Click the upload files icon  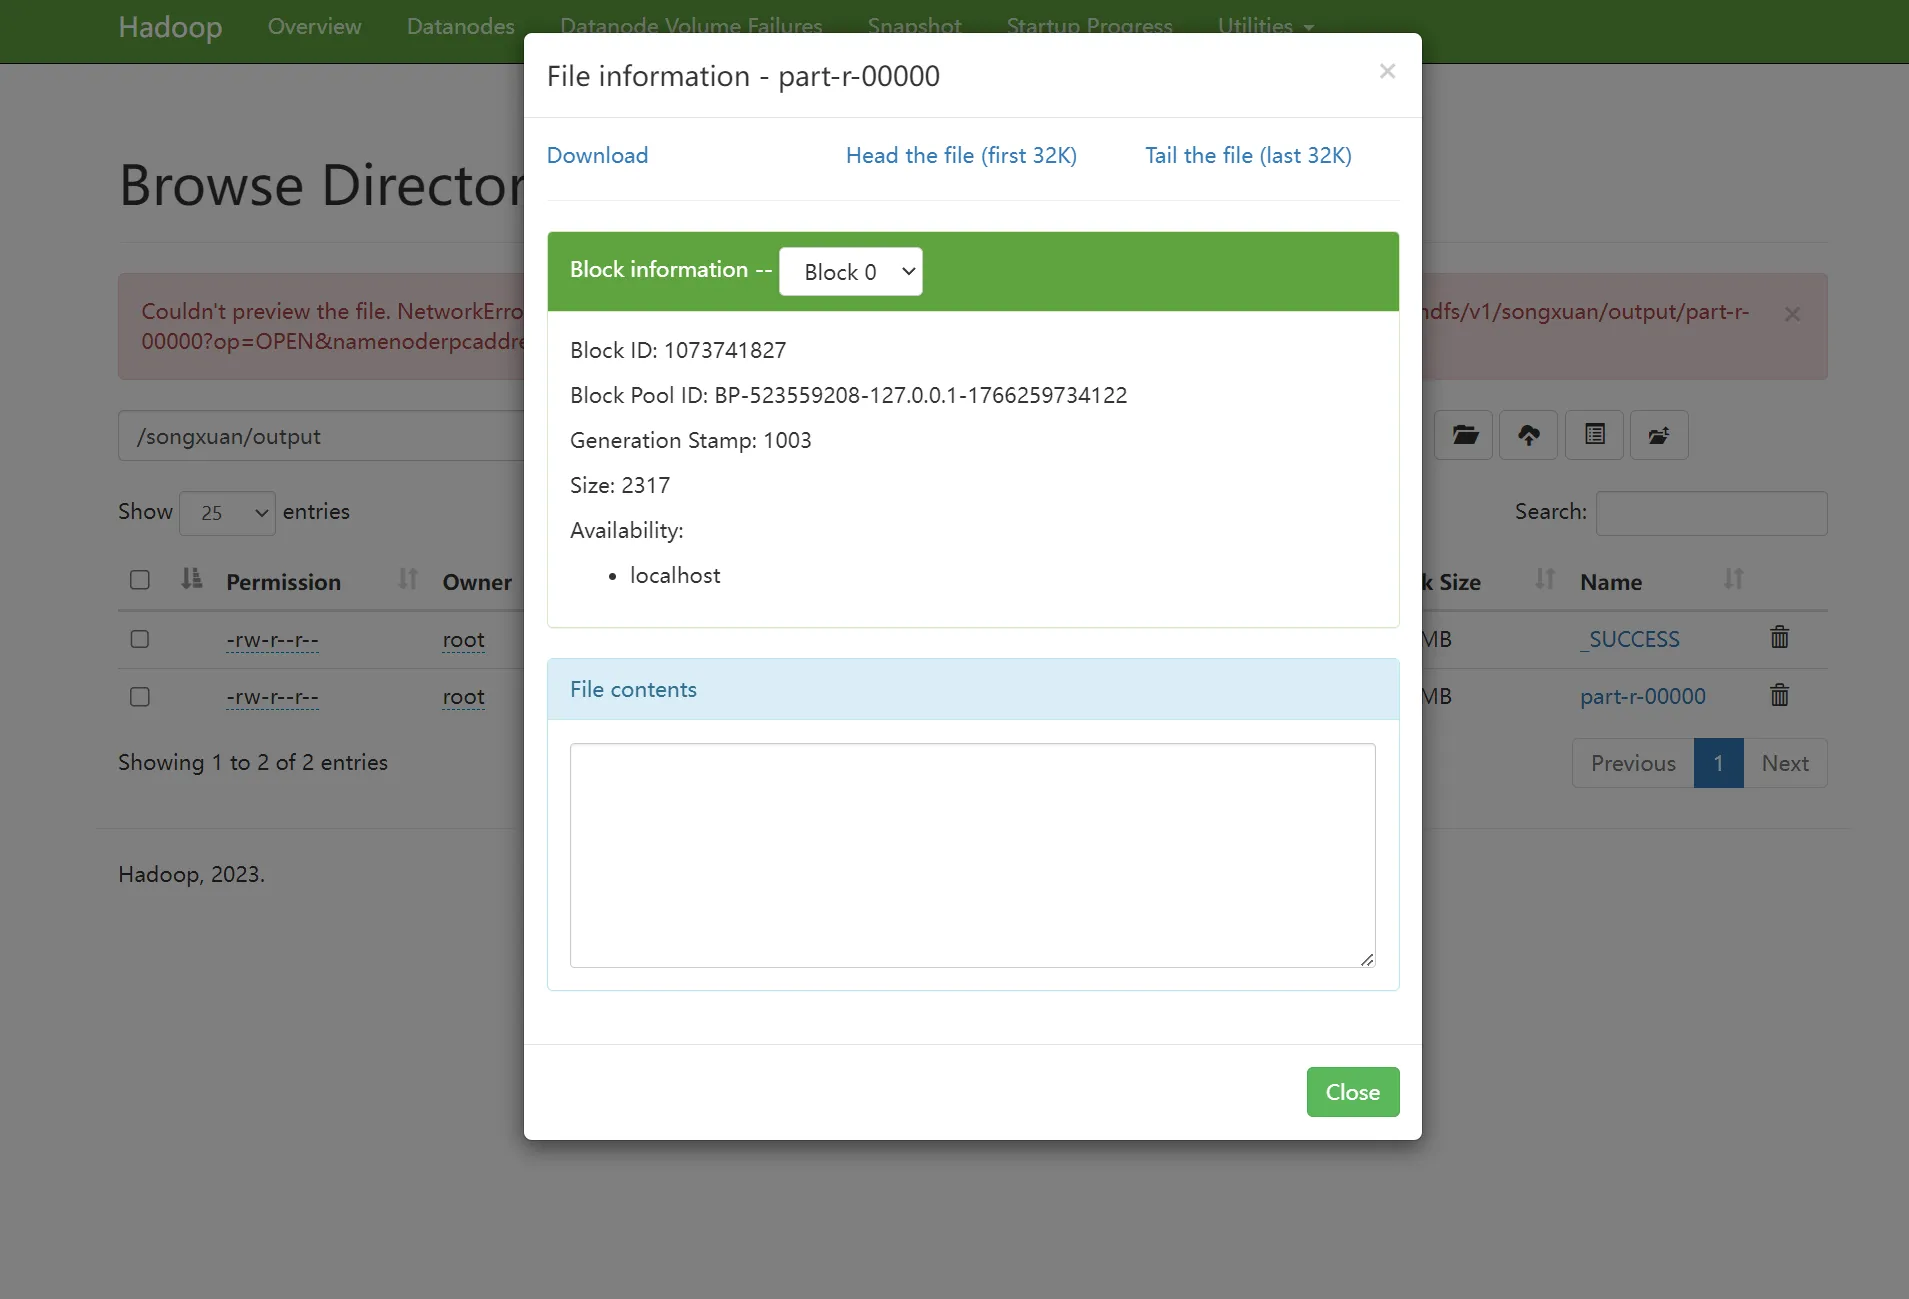(1529, 435)
